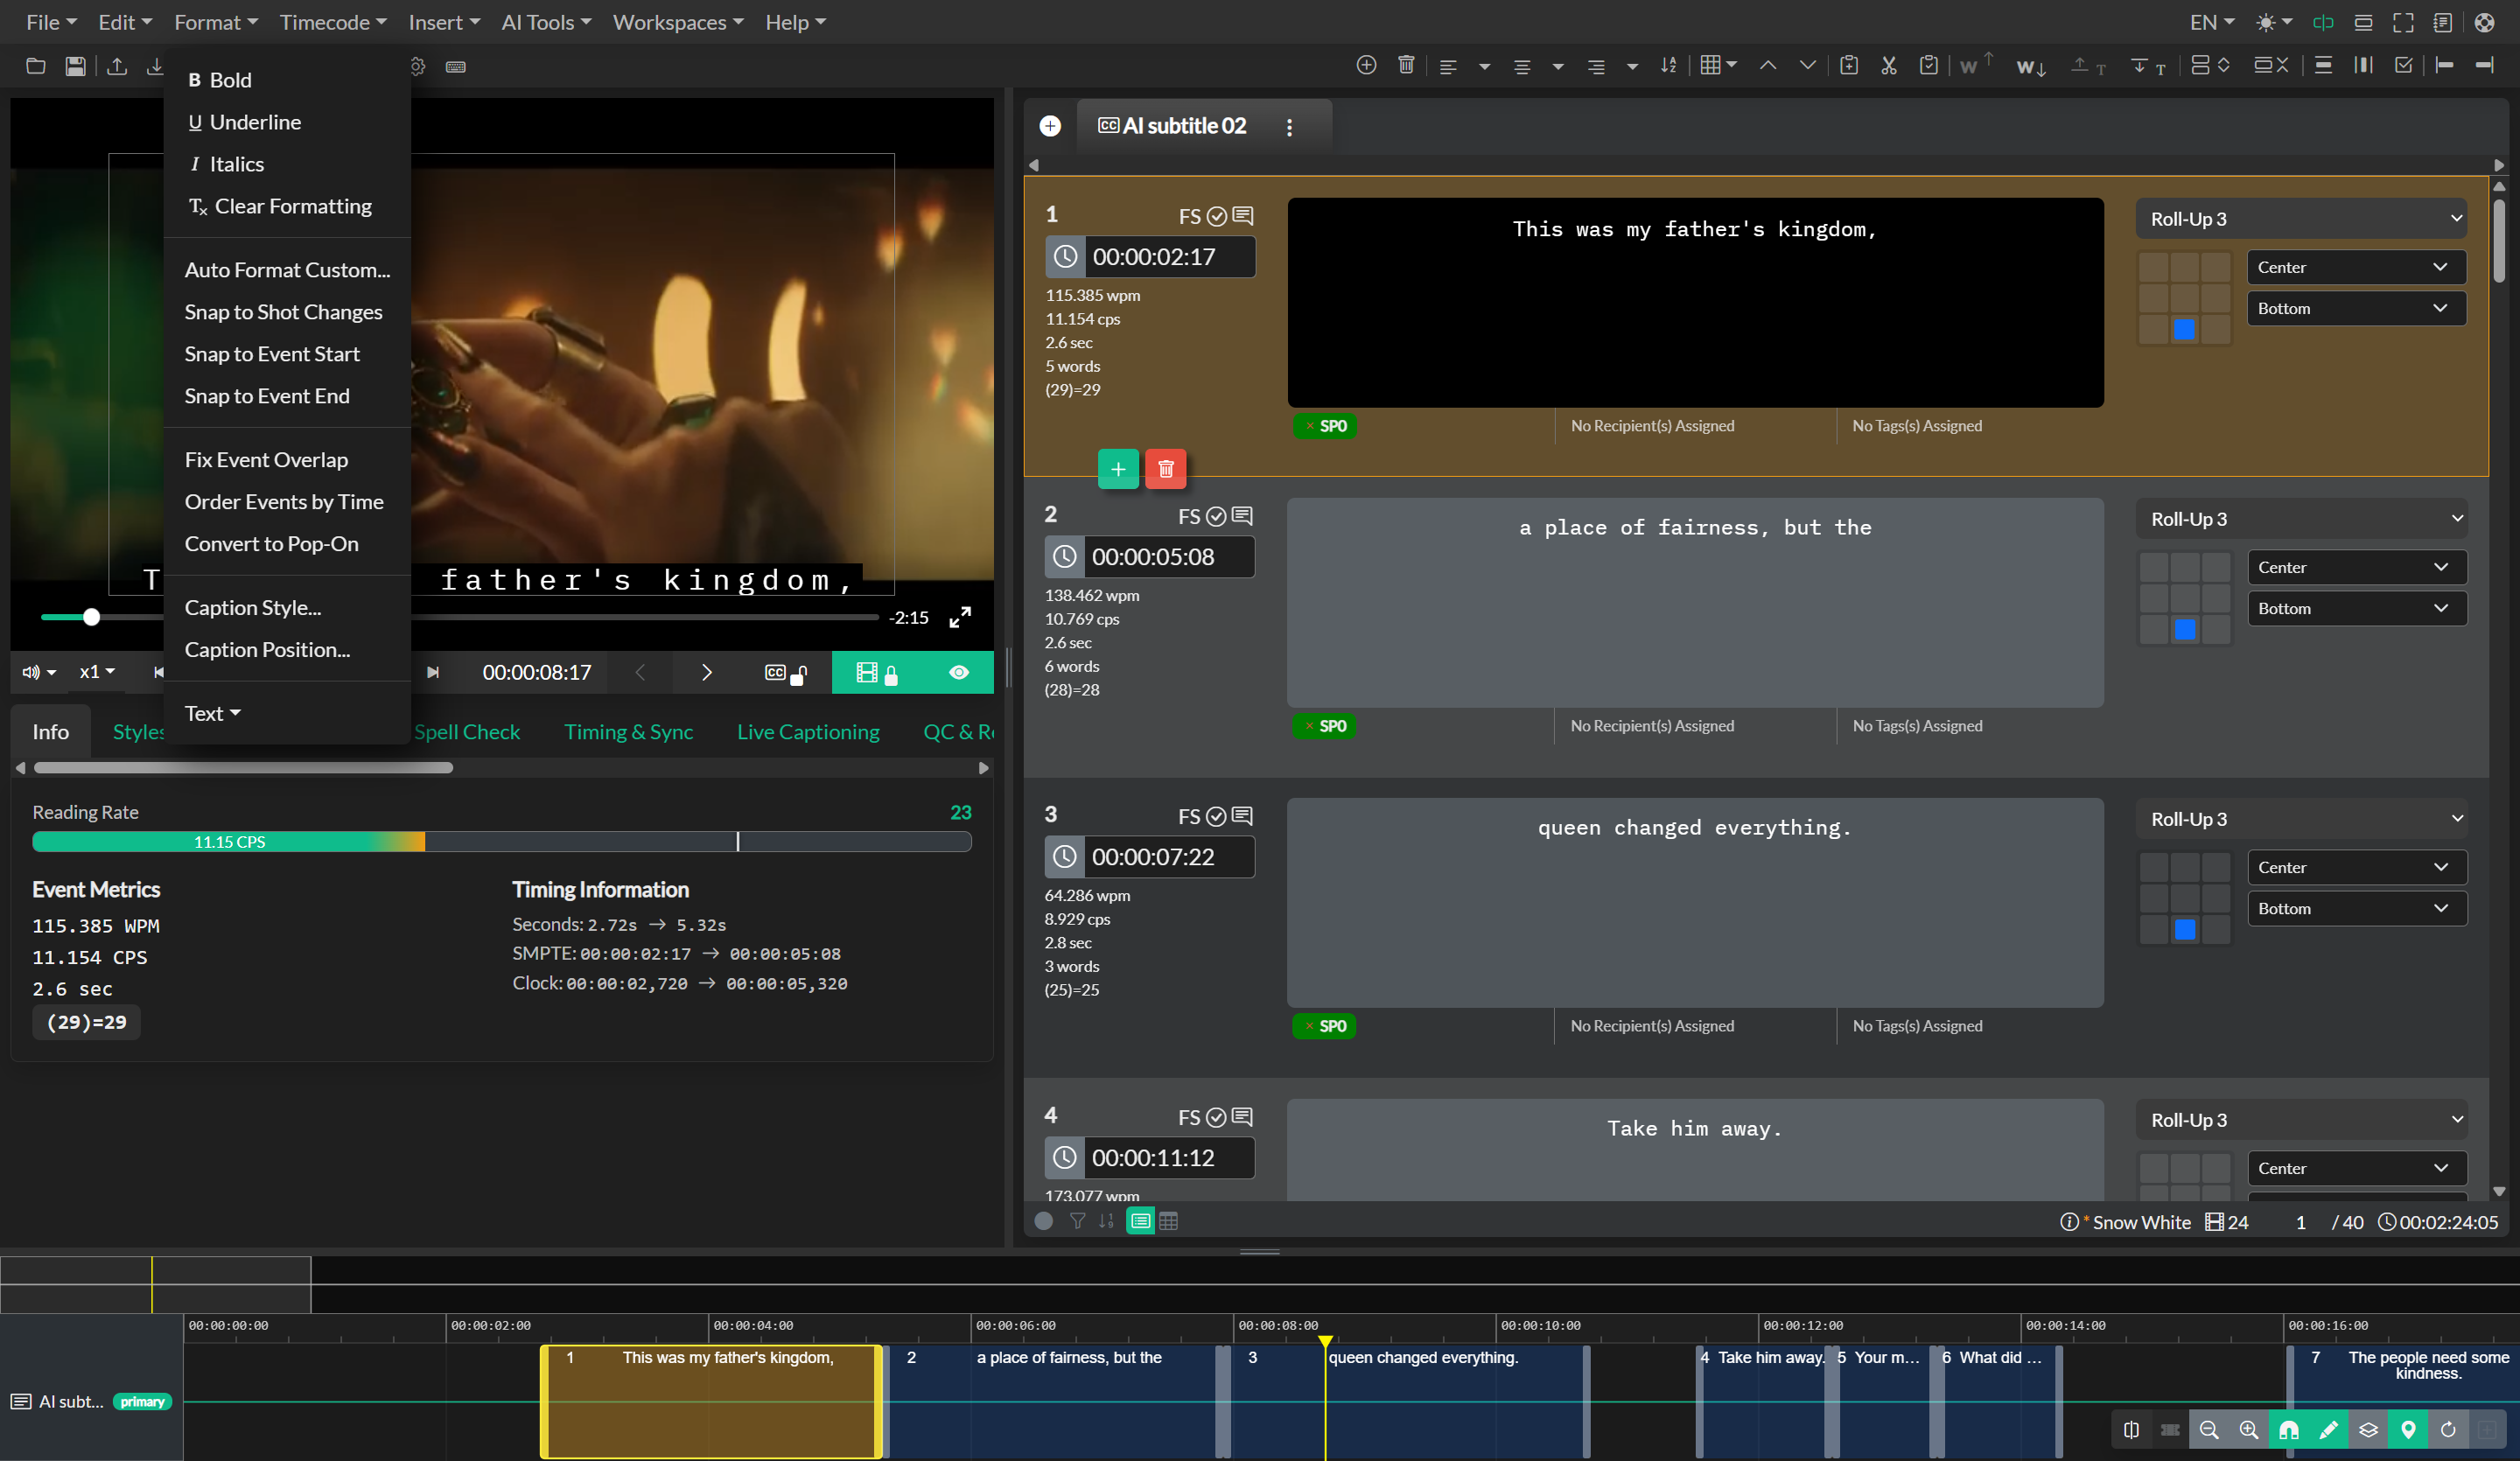2520x1461 pixels.
Task: Switch to the Timing & Sync tab
Action: (x=628, y=732)
